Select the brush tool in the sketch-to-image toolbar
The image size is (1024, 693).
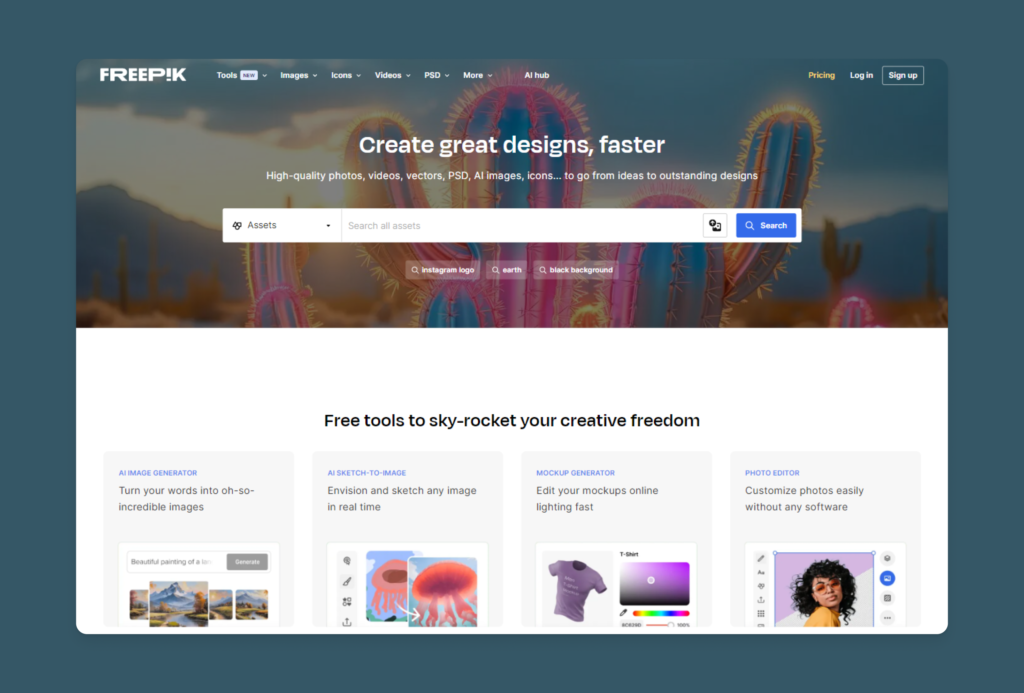[x=348, y=582]
